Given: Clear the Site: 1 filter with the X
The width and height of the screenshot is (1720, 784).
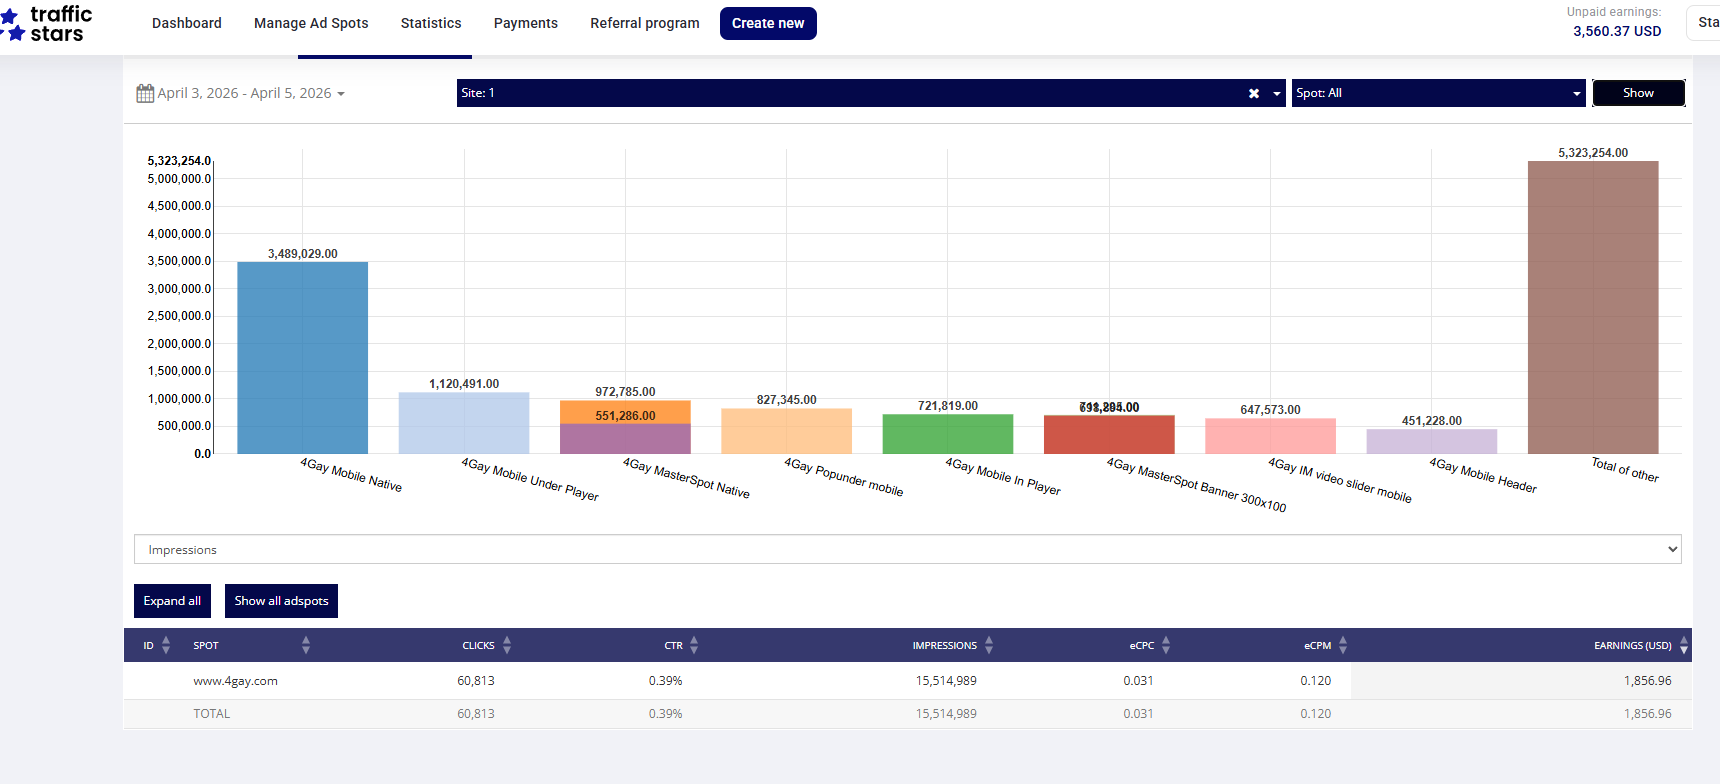Looking at the screenshot, I should [1253, 93].
